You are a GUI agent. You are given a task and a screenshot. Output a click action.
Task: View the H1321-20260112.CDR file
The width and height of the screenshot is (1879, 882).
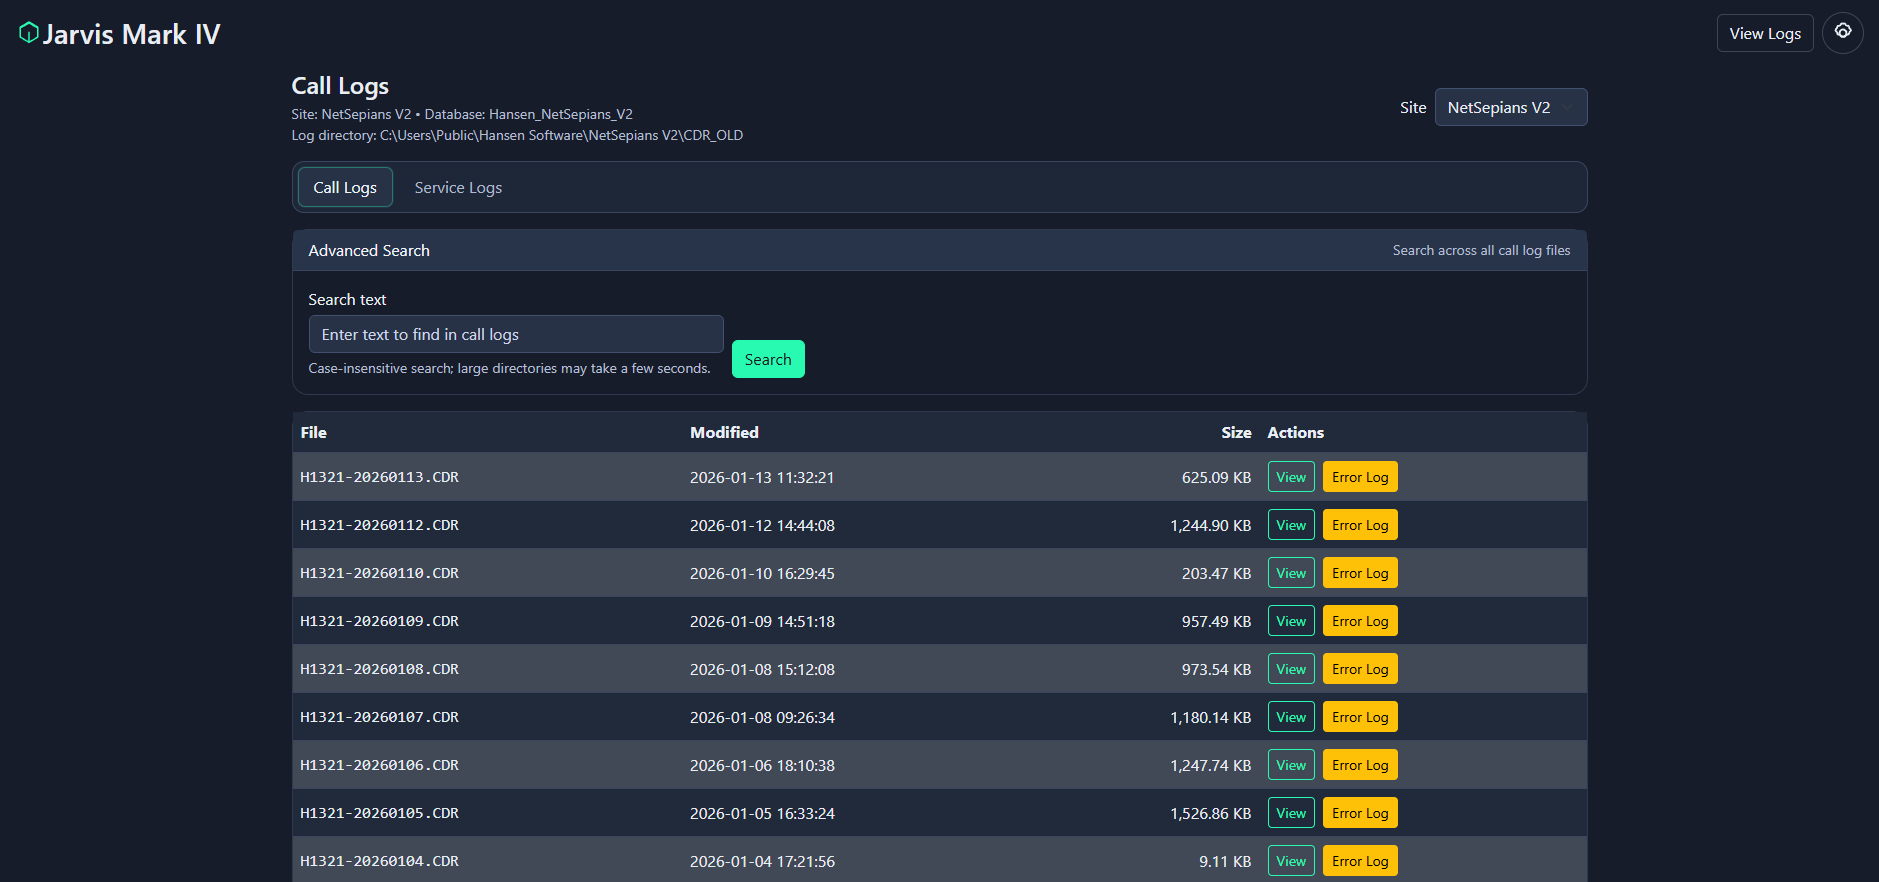click(1290, 526)
